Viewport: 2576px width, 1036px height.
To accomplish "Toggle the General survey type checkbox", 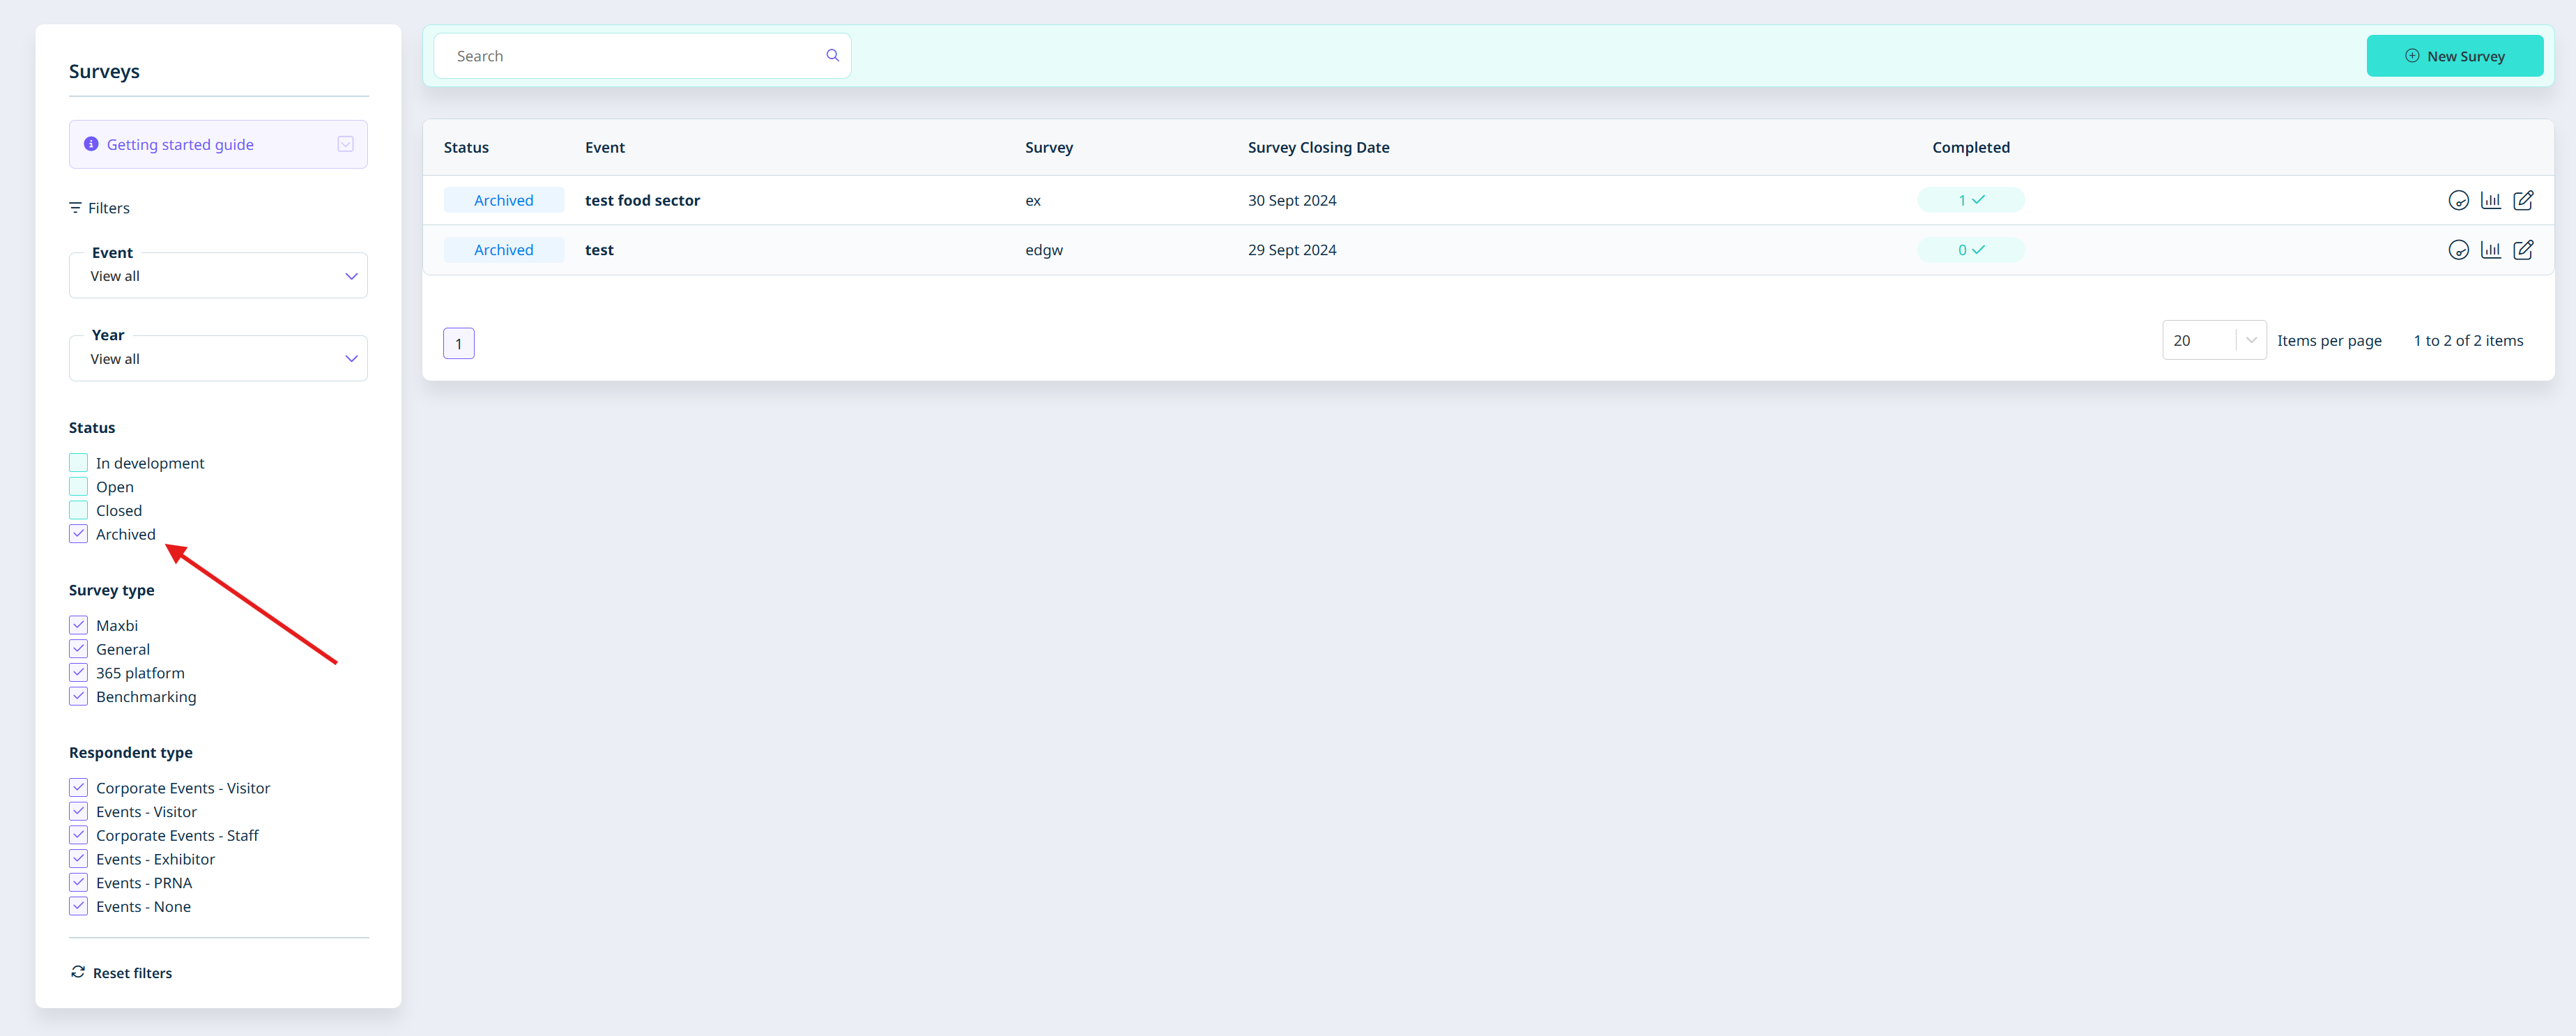I will coord(78,649).
